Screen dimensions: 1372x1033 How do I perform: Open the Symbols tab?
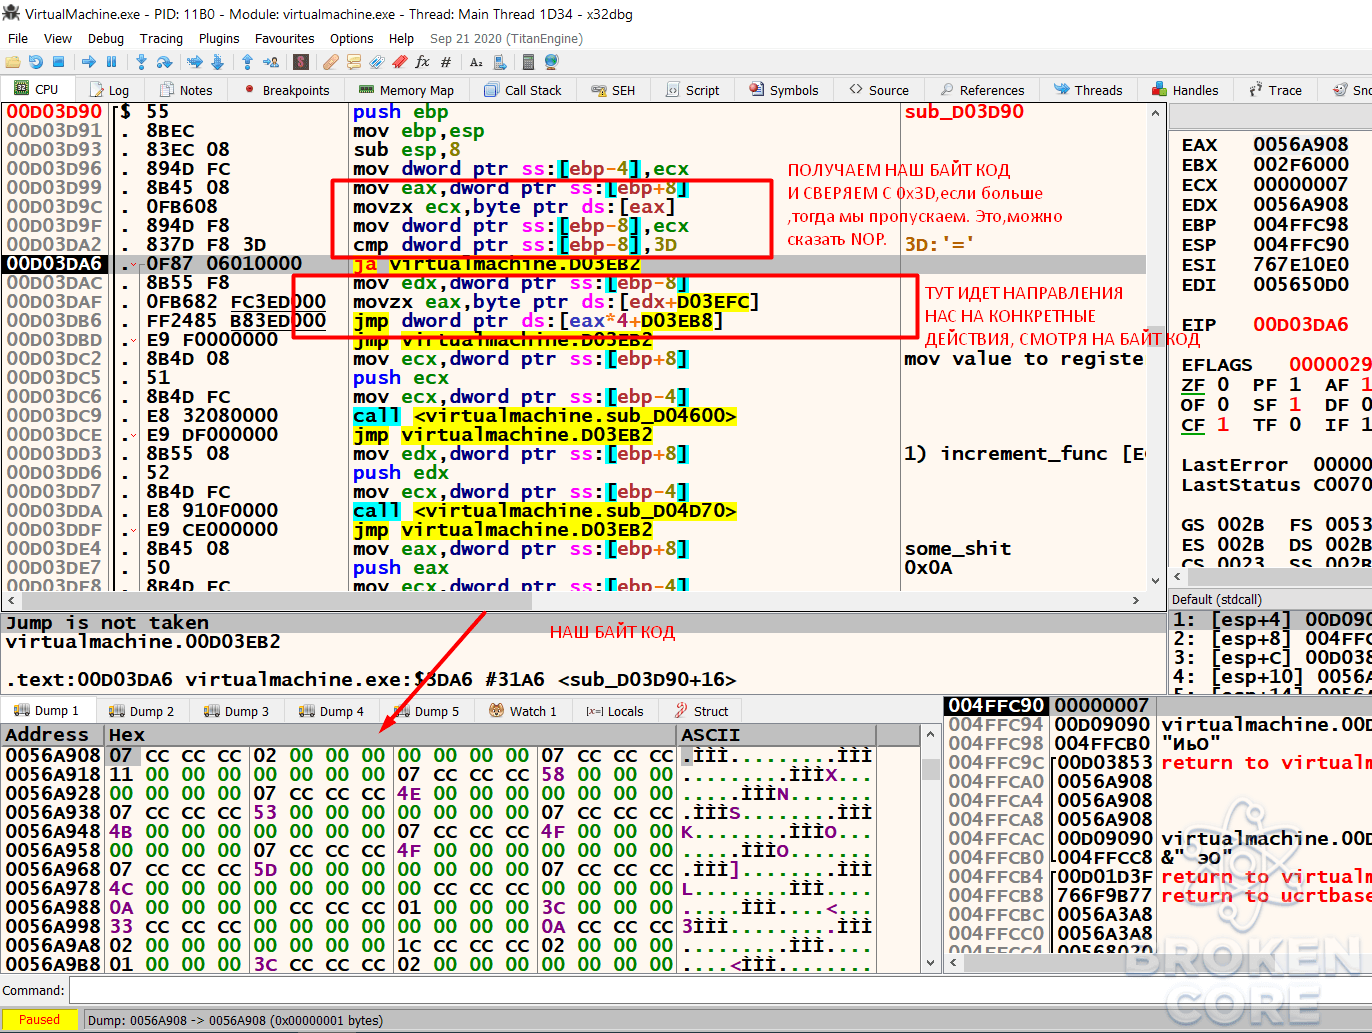(784, 90)
